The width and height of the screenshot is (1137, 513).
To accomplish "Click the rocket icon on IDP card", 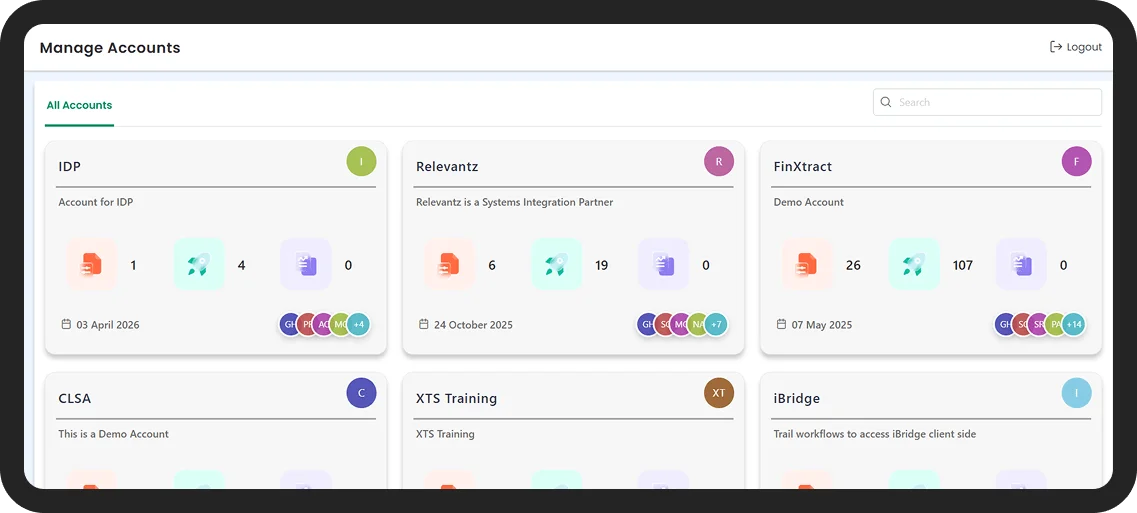I will [x=199, y=265].
